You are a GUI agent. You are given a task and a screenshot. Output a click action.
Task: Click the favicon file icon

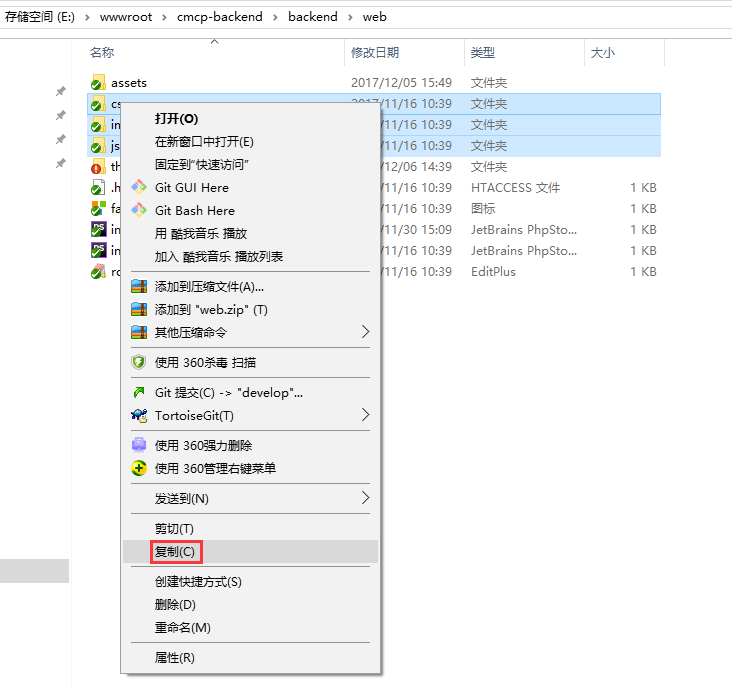click(x=98, y=209)
